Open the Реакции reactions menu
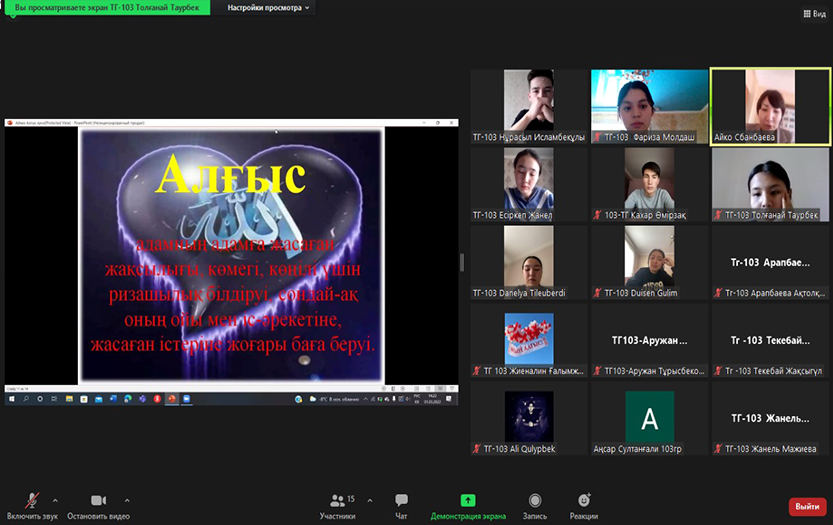Viewport: 833px width, 525px height. click(584, 500)
